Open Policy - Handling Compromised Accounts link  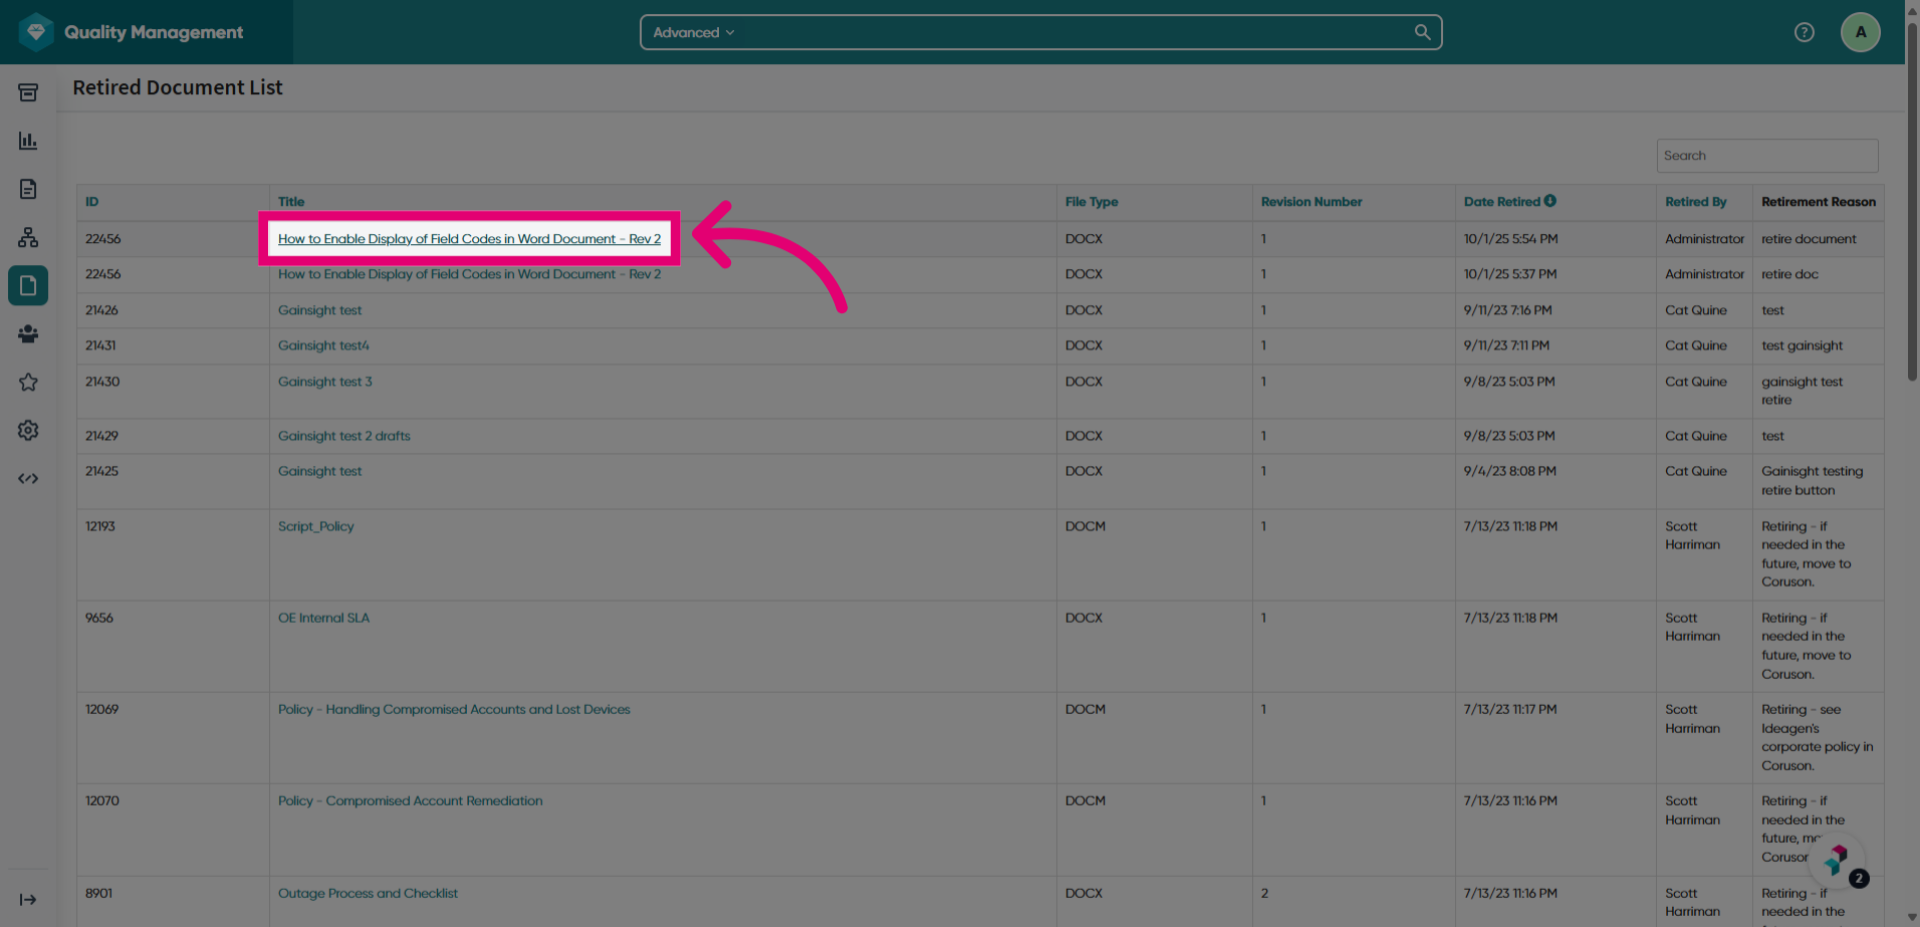tap(454, 709)
